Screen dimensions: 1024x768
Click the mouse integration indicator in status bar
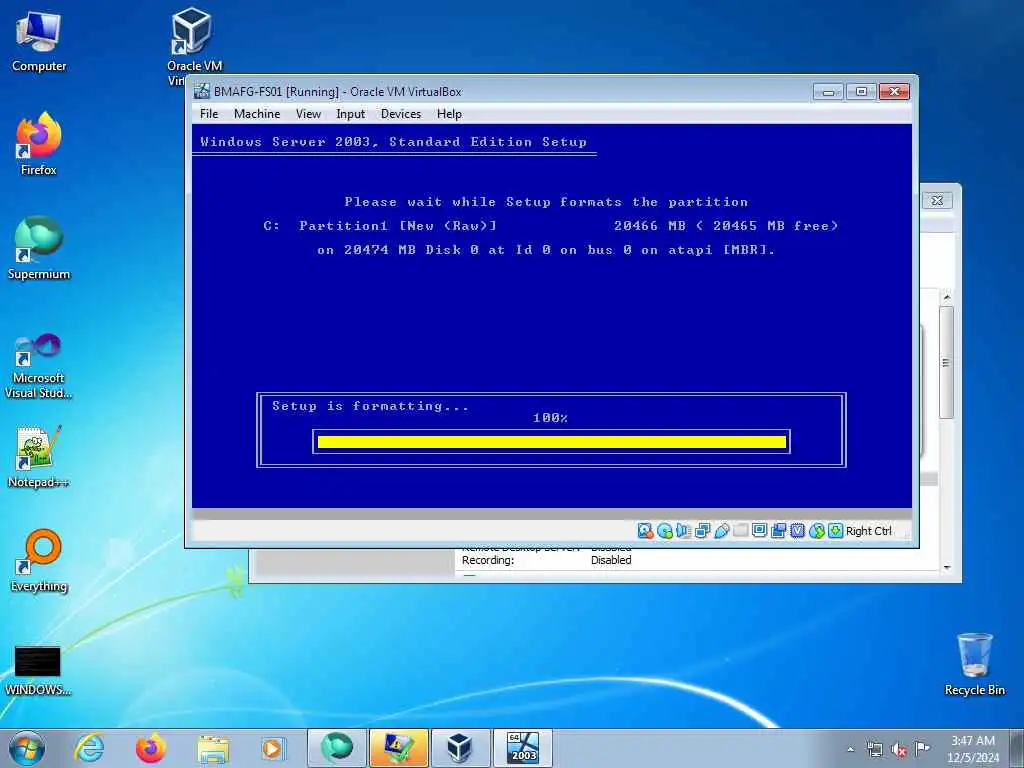point(816,531)
